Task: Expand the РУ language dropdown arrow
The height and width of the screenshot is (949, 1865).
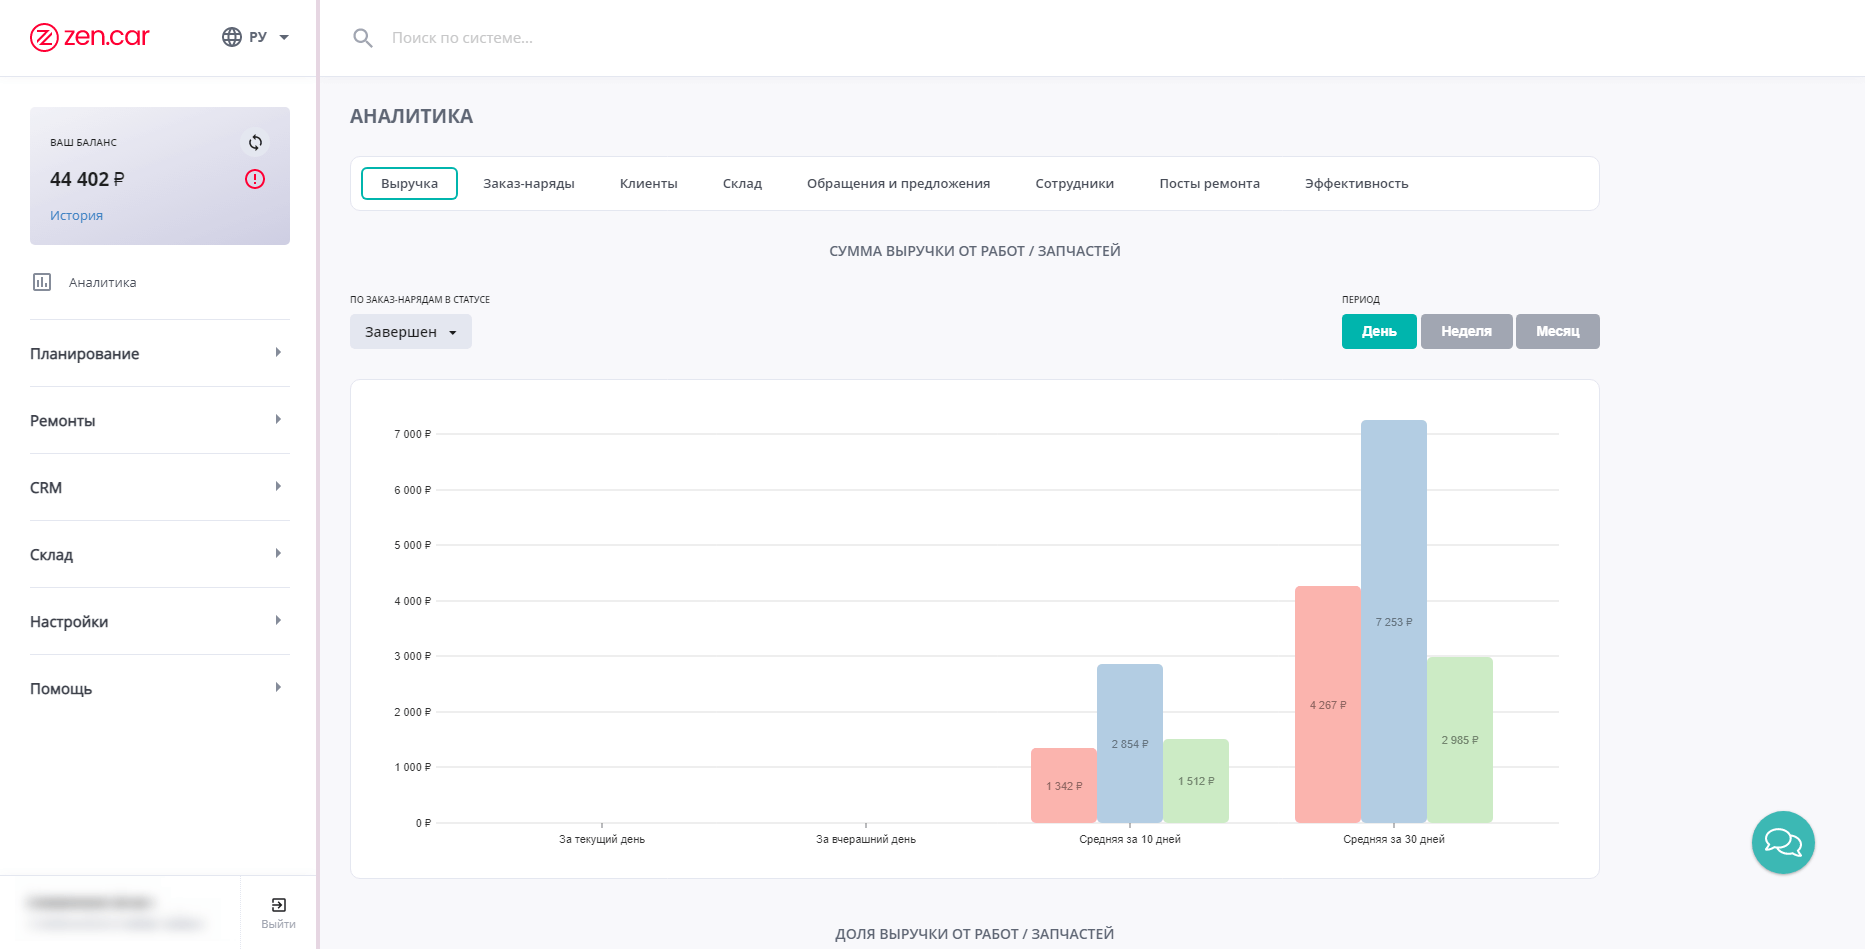Action: tap(284, 37)
